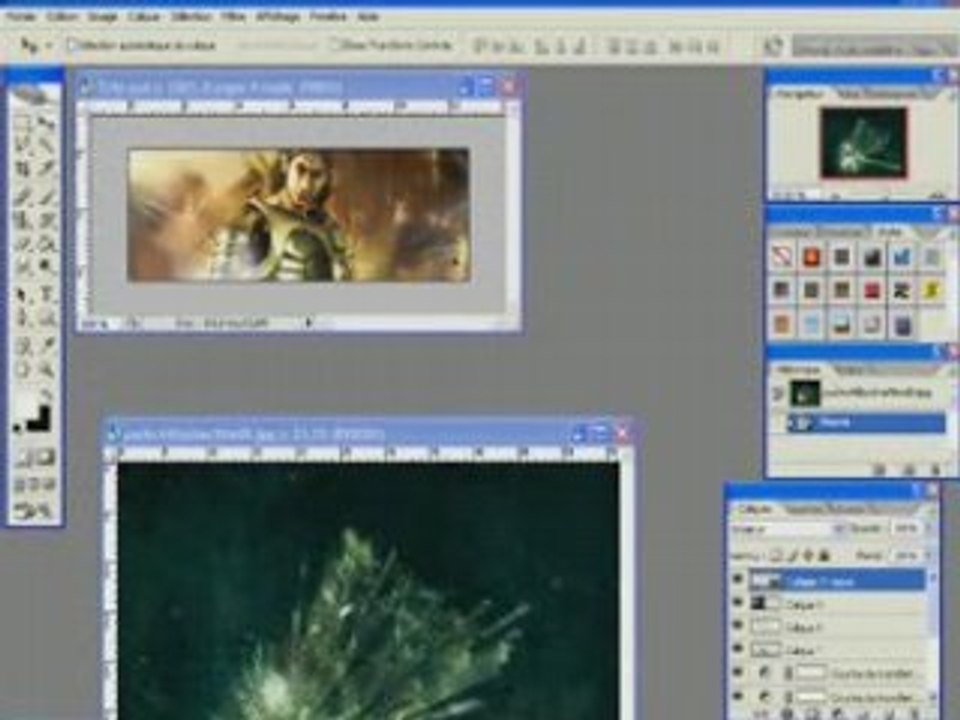Toggle eye of black-thumbnail Calque layer
The width and height of the screenshot is (960, 720).
pyautogui.click(x=738, y=604)
